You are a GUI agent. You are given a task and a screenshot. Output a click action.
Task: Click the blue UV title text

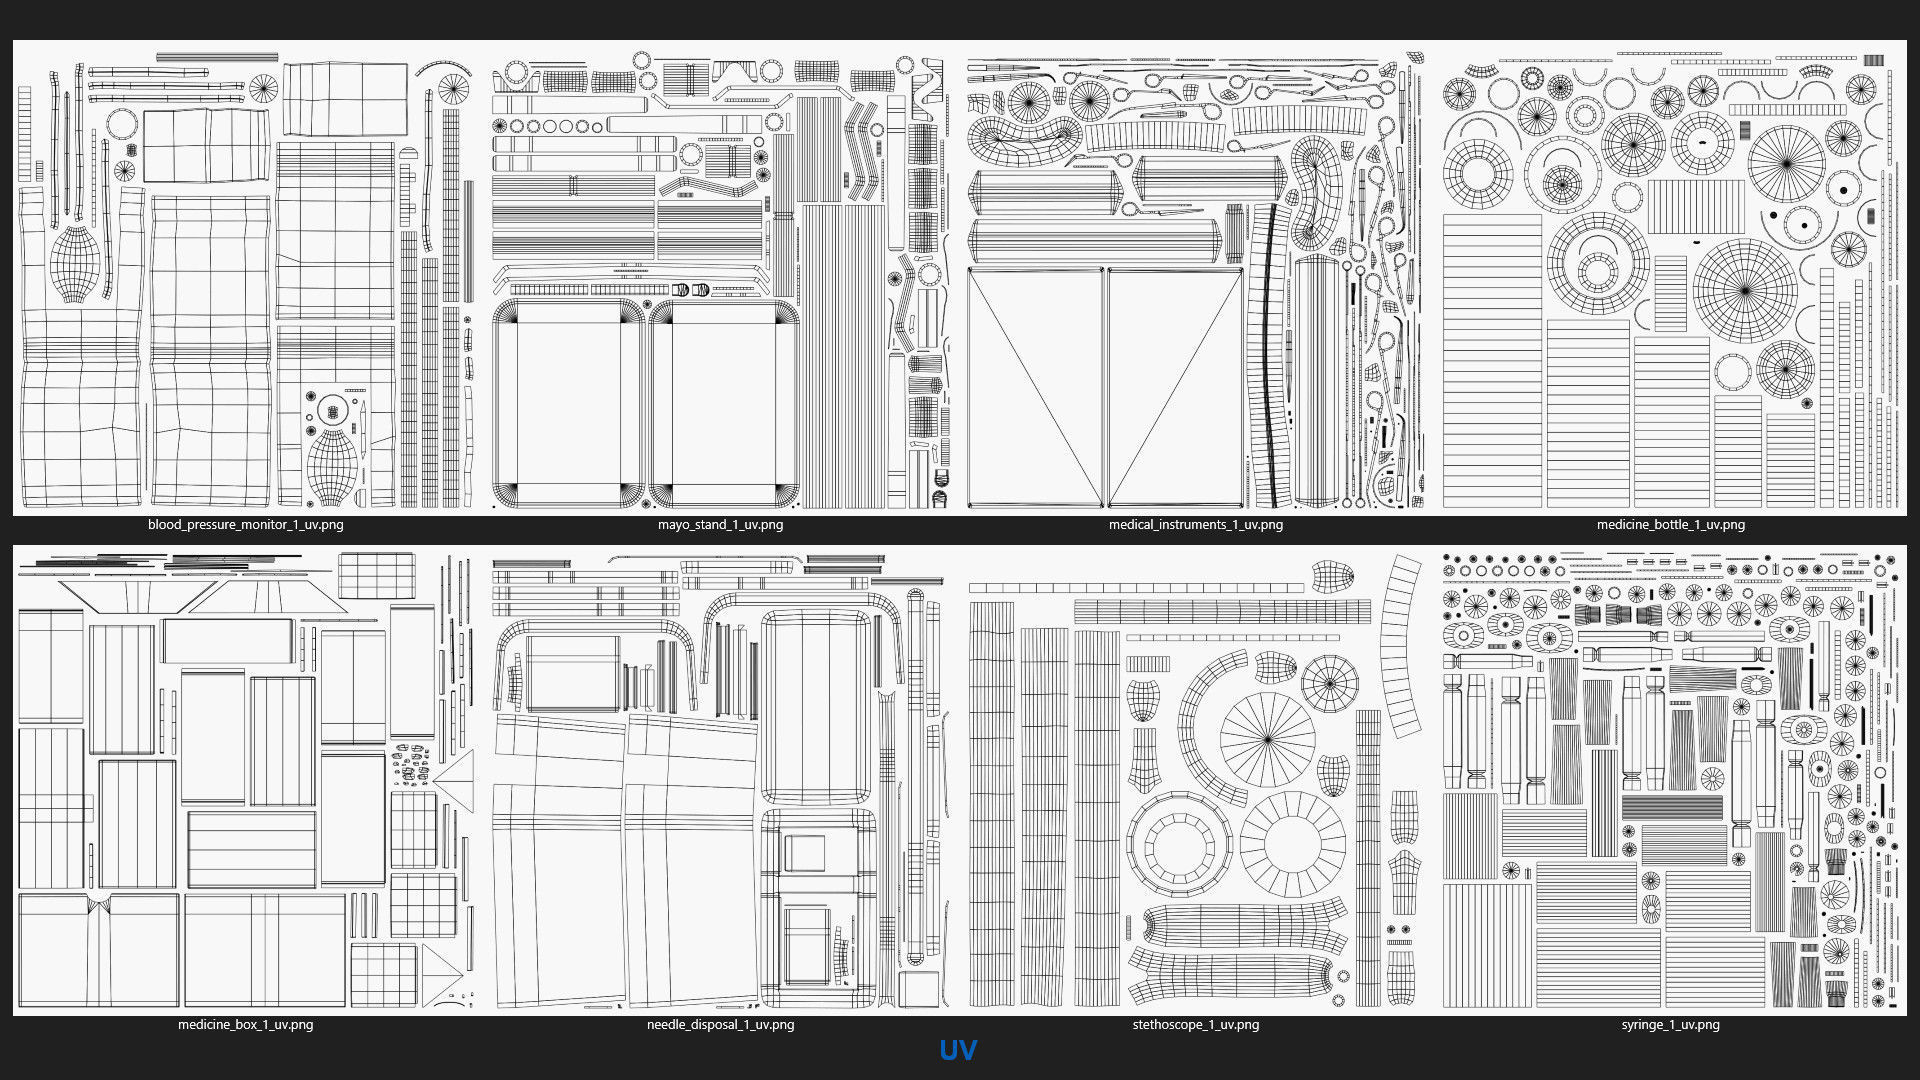pos(958,1050)
